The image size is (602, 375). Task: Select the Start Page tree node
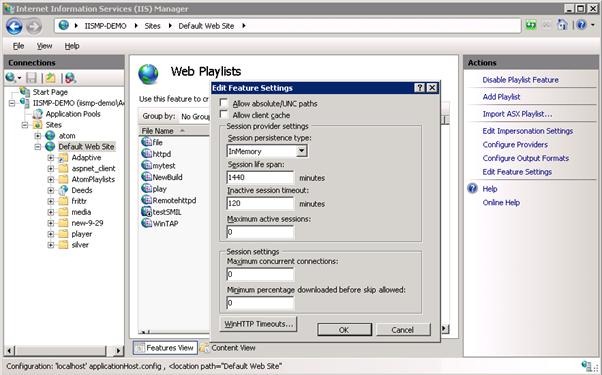coord(50,92)
